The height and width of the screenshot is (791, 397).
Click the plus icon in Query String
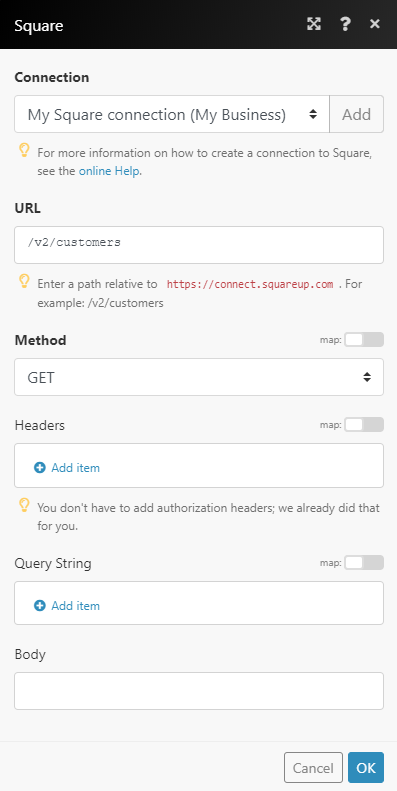(x=39, y=605)
